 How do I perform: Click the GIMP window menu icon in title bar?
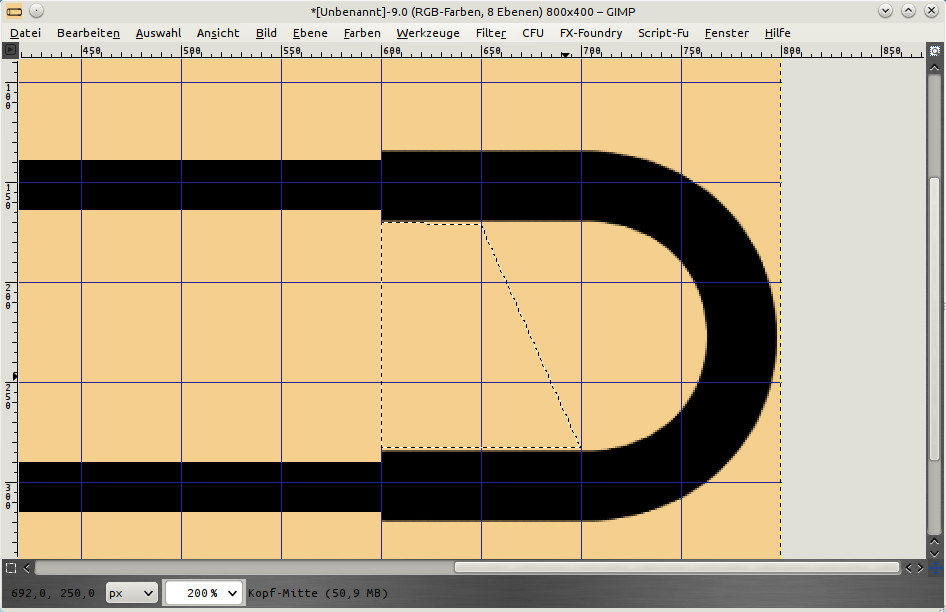point(12,11)
